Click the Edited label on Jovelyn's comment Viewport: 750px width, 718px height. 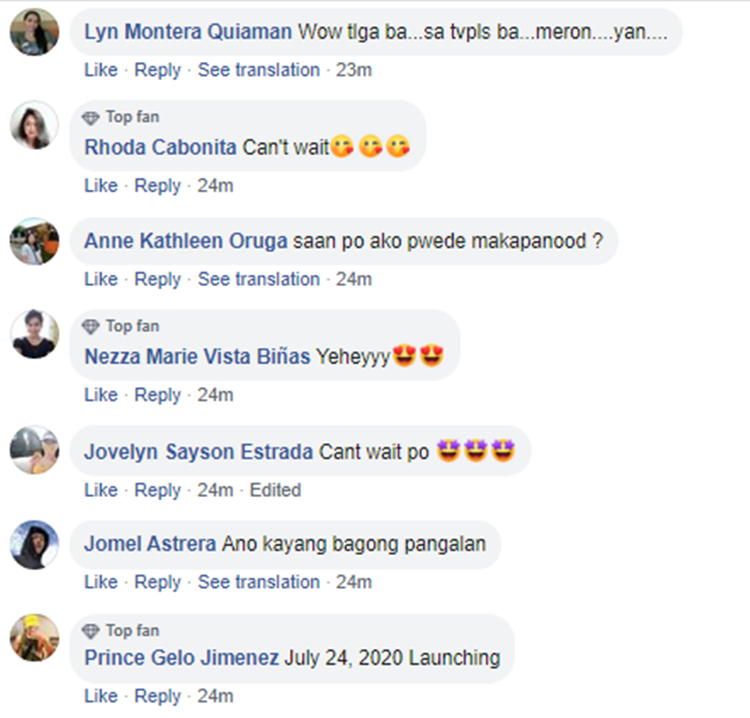pos(276,491)
